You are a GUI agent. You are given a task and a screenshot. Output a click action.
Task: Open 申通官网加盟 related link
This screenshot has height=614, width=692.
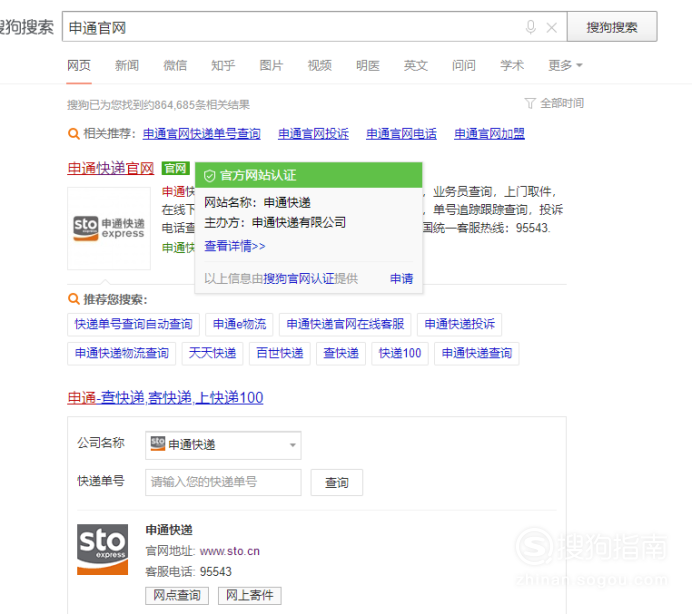coord(489,133)
